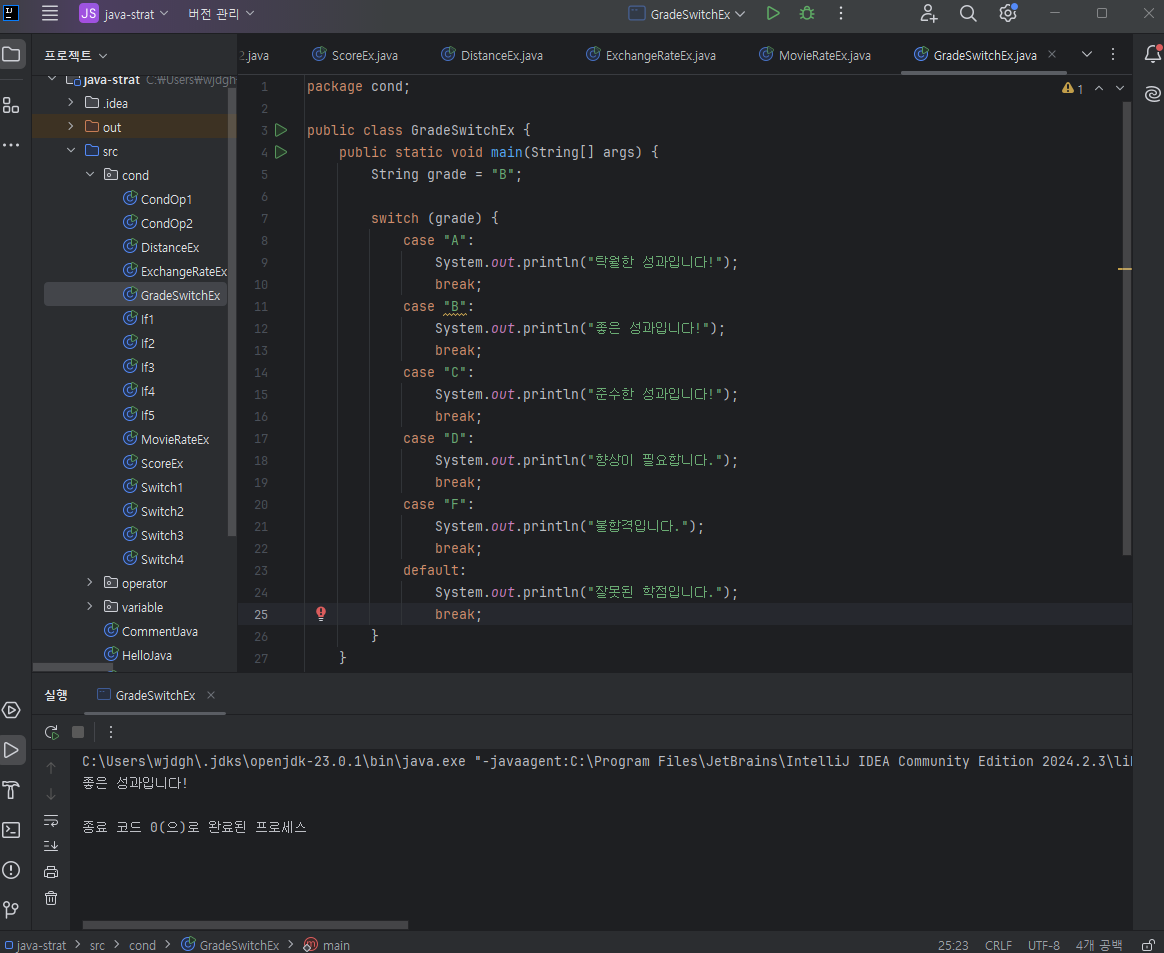Click the console horizontal scrollbar
Screen dimensions: 1164x953
click(x=245, y=925)
